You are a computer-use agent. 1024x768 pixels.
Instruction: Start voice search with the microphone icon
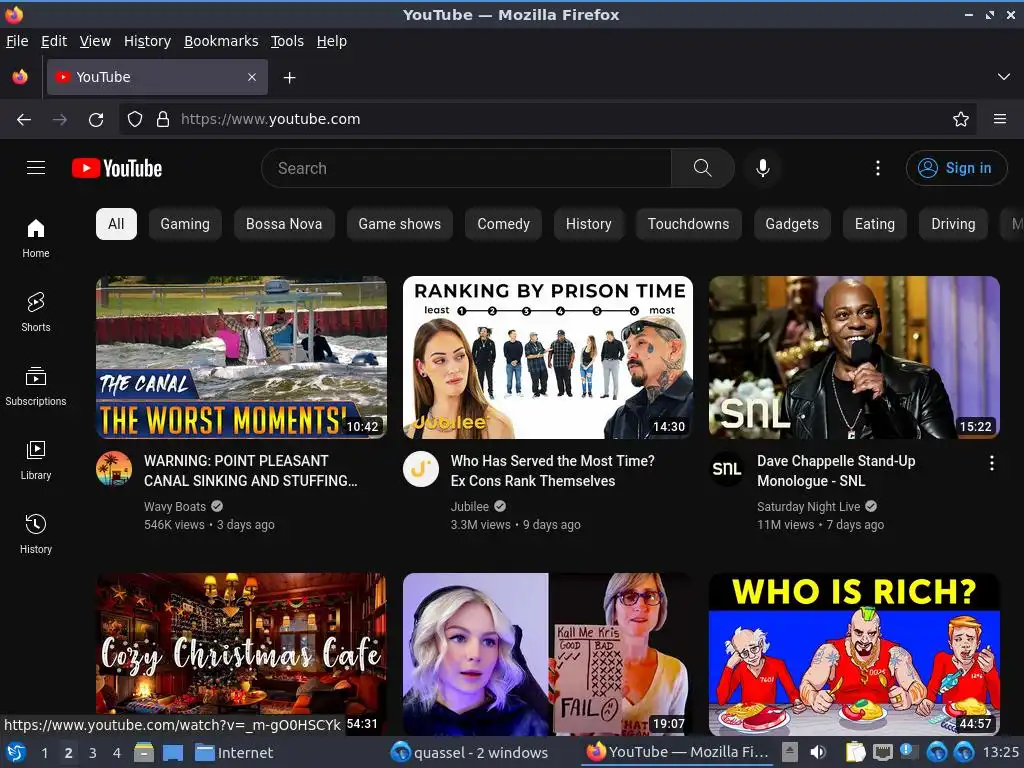click(762, 168)
